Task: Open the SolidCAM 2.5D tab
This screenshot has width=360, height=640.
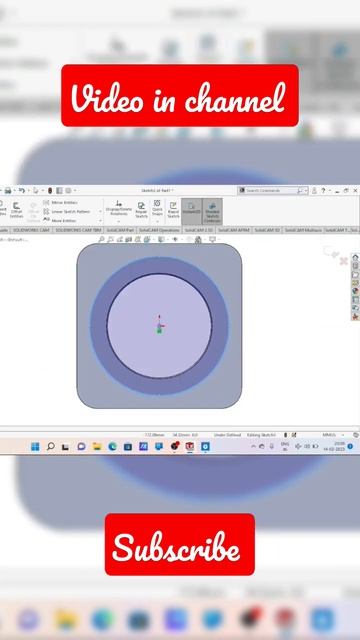Action: (198, 230)
